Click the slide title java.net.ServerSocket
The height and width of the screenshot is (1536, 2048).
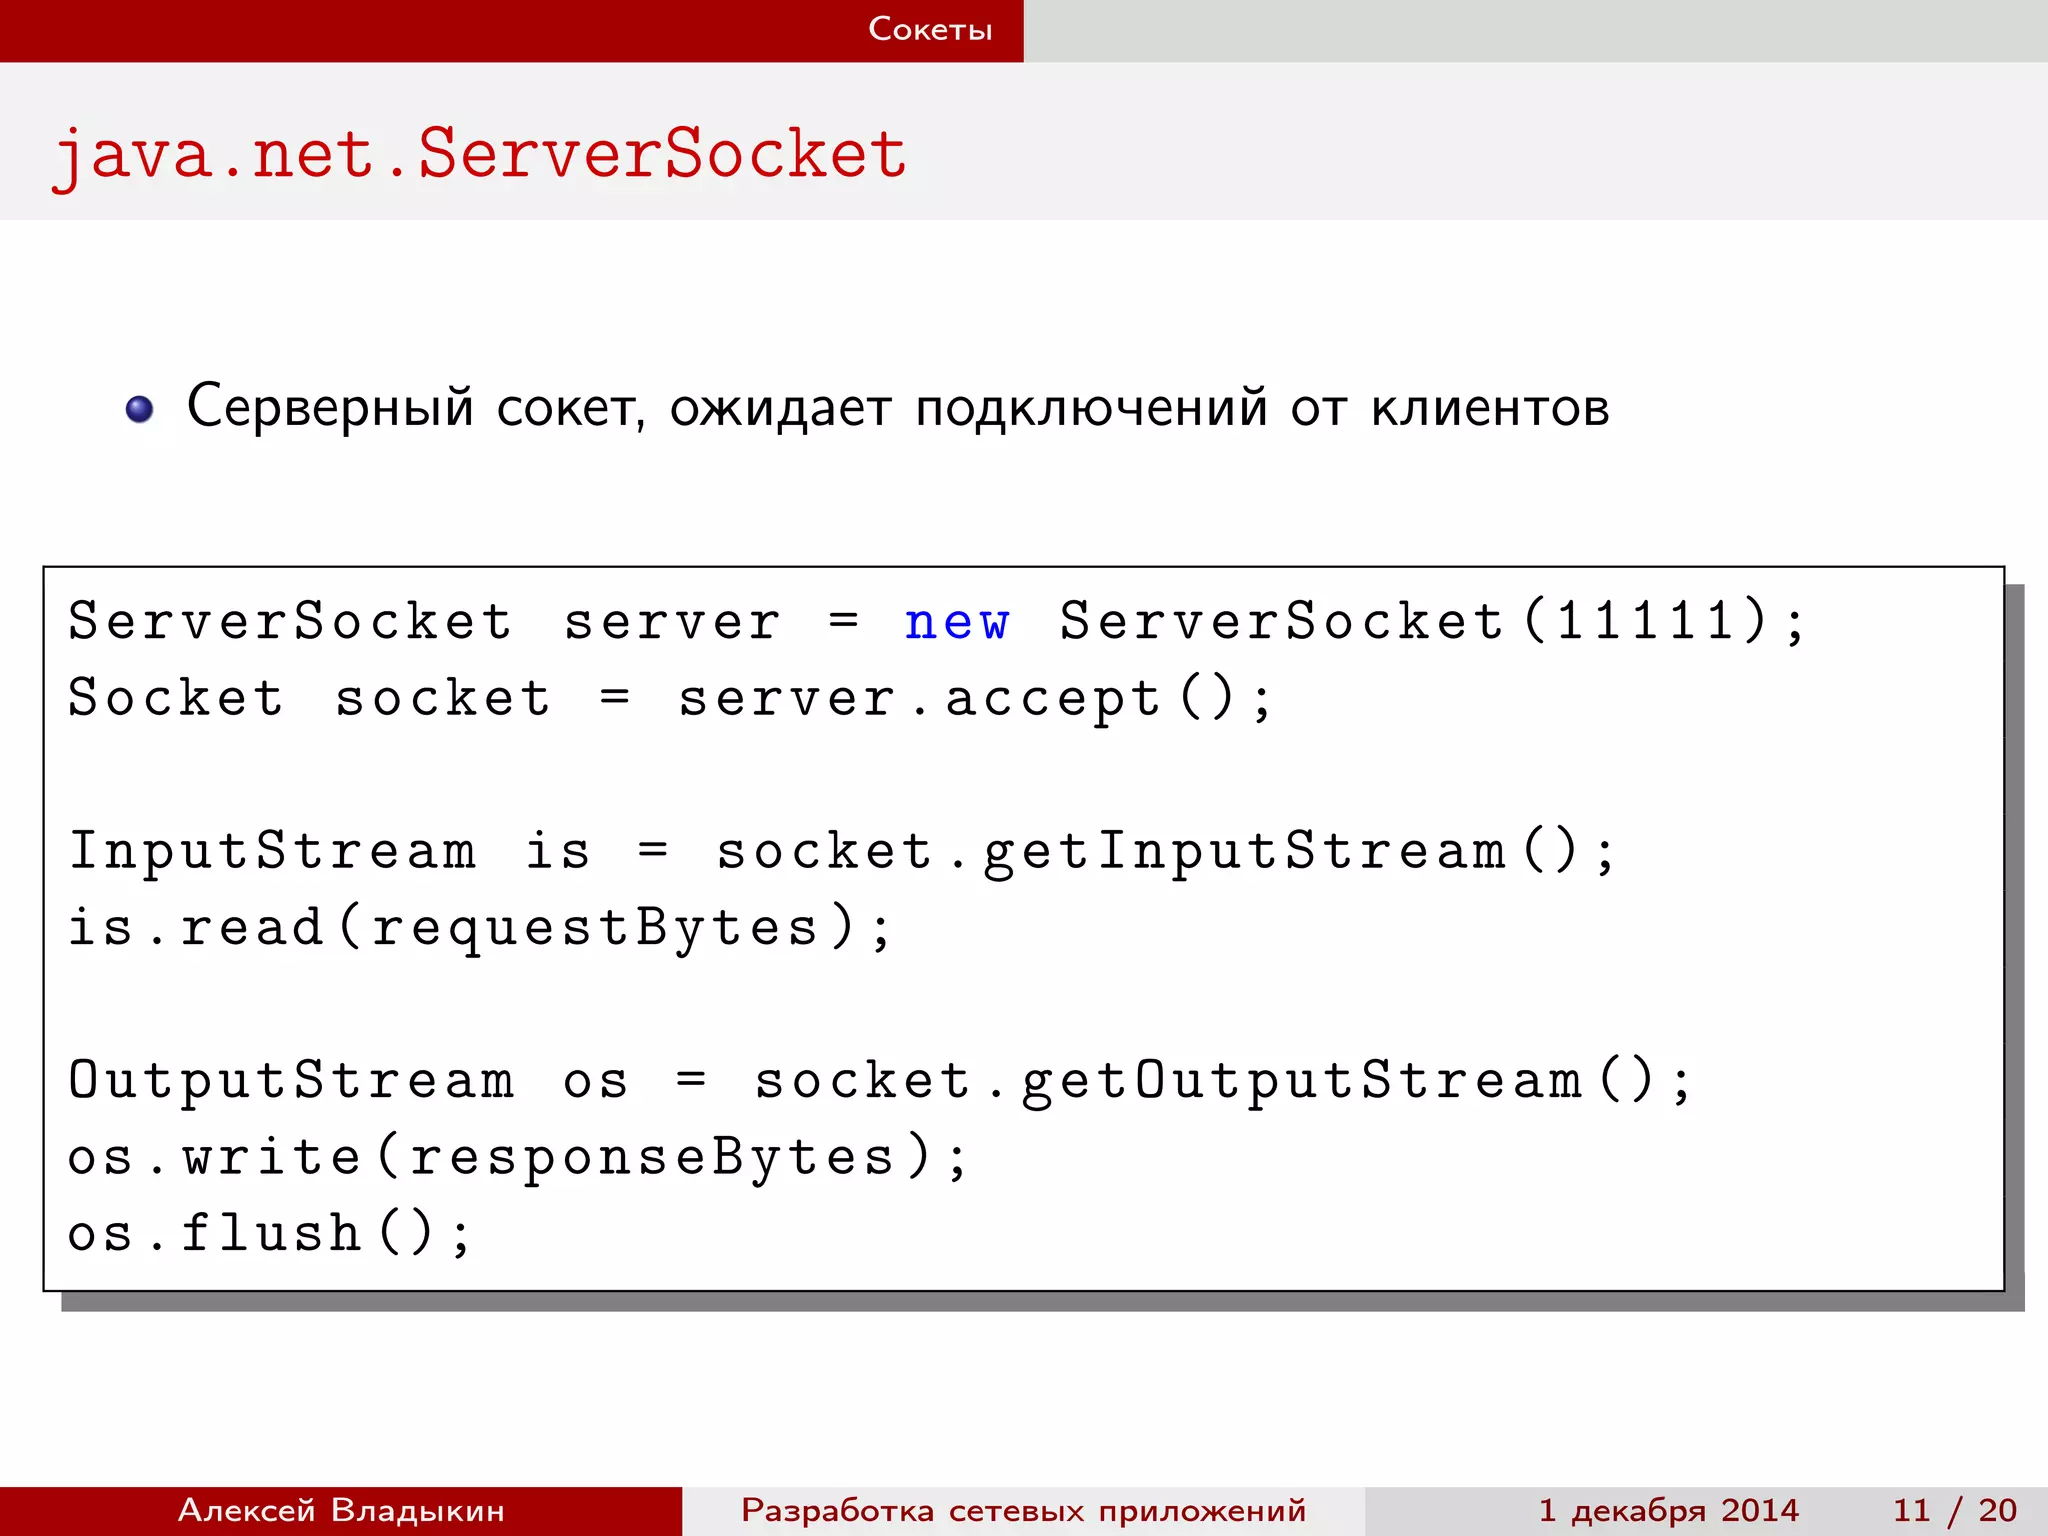click(479, 155)
